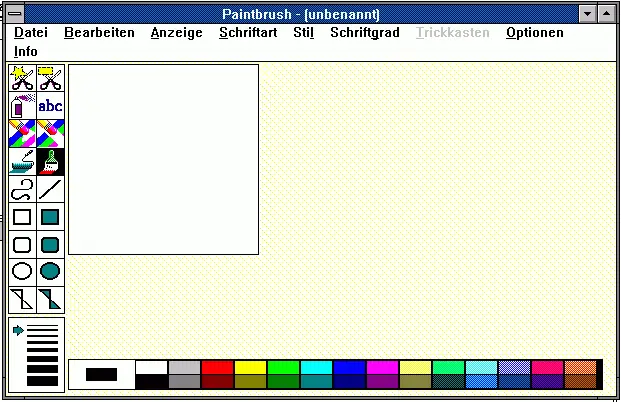This screenshot has height=402, width=621.
Task: Pick the olive swatch below bright yellow
Action: [x=250, y=382]
